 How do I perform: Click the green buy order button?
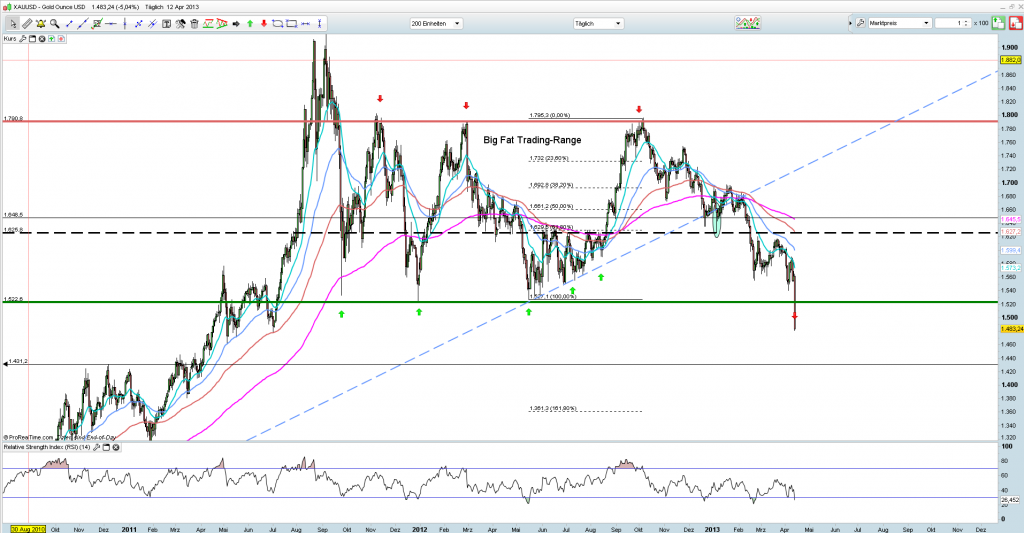point(998,23)
